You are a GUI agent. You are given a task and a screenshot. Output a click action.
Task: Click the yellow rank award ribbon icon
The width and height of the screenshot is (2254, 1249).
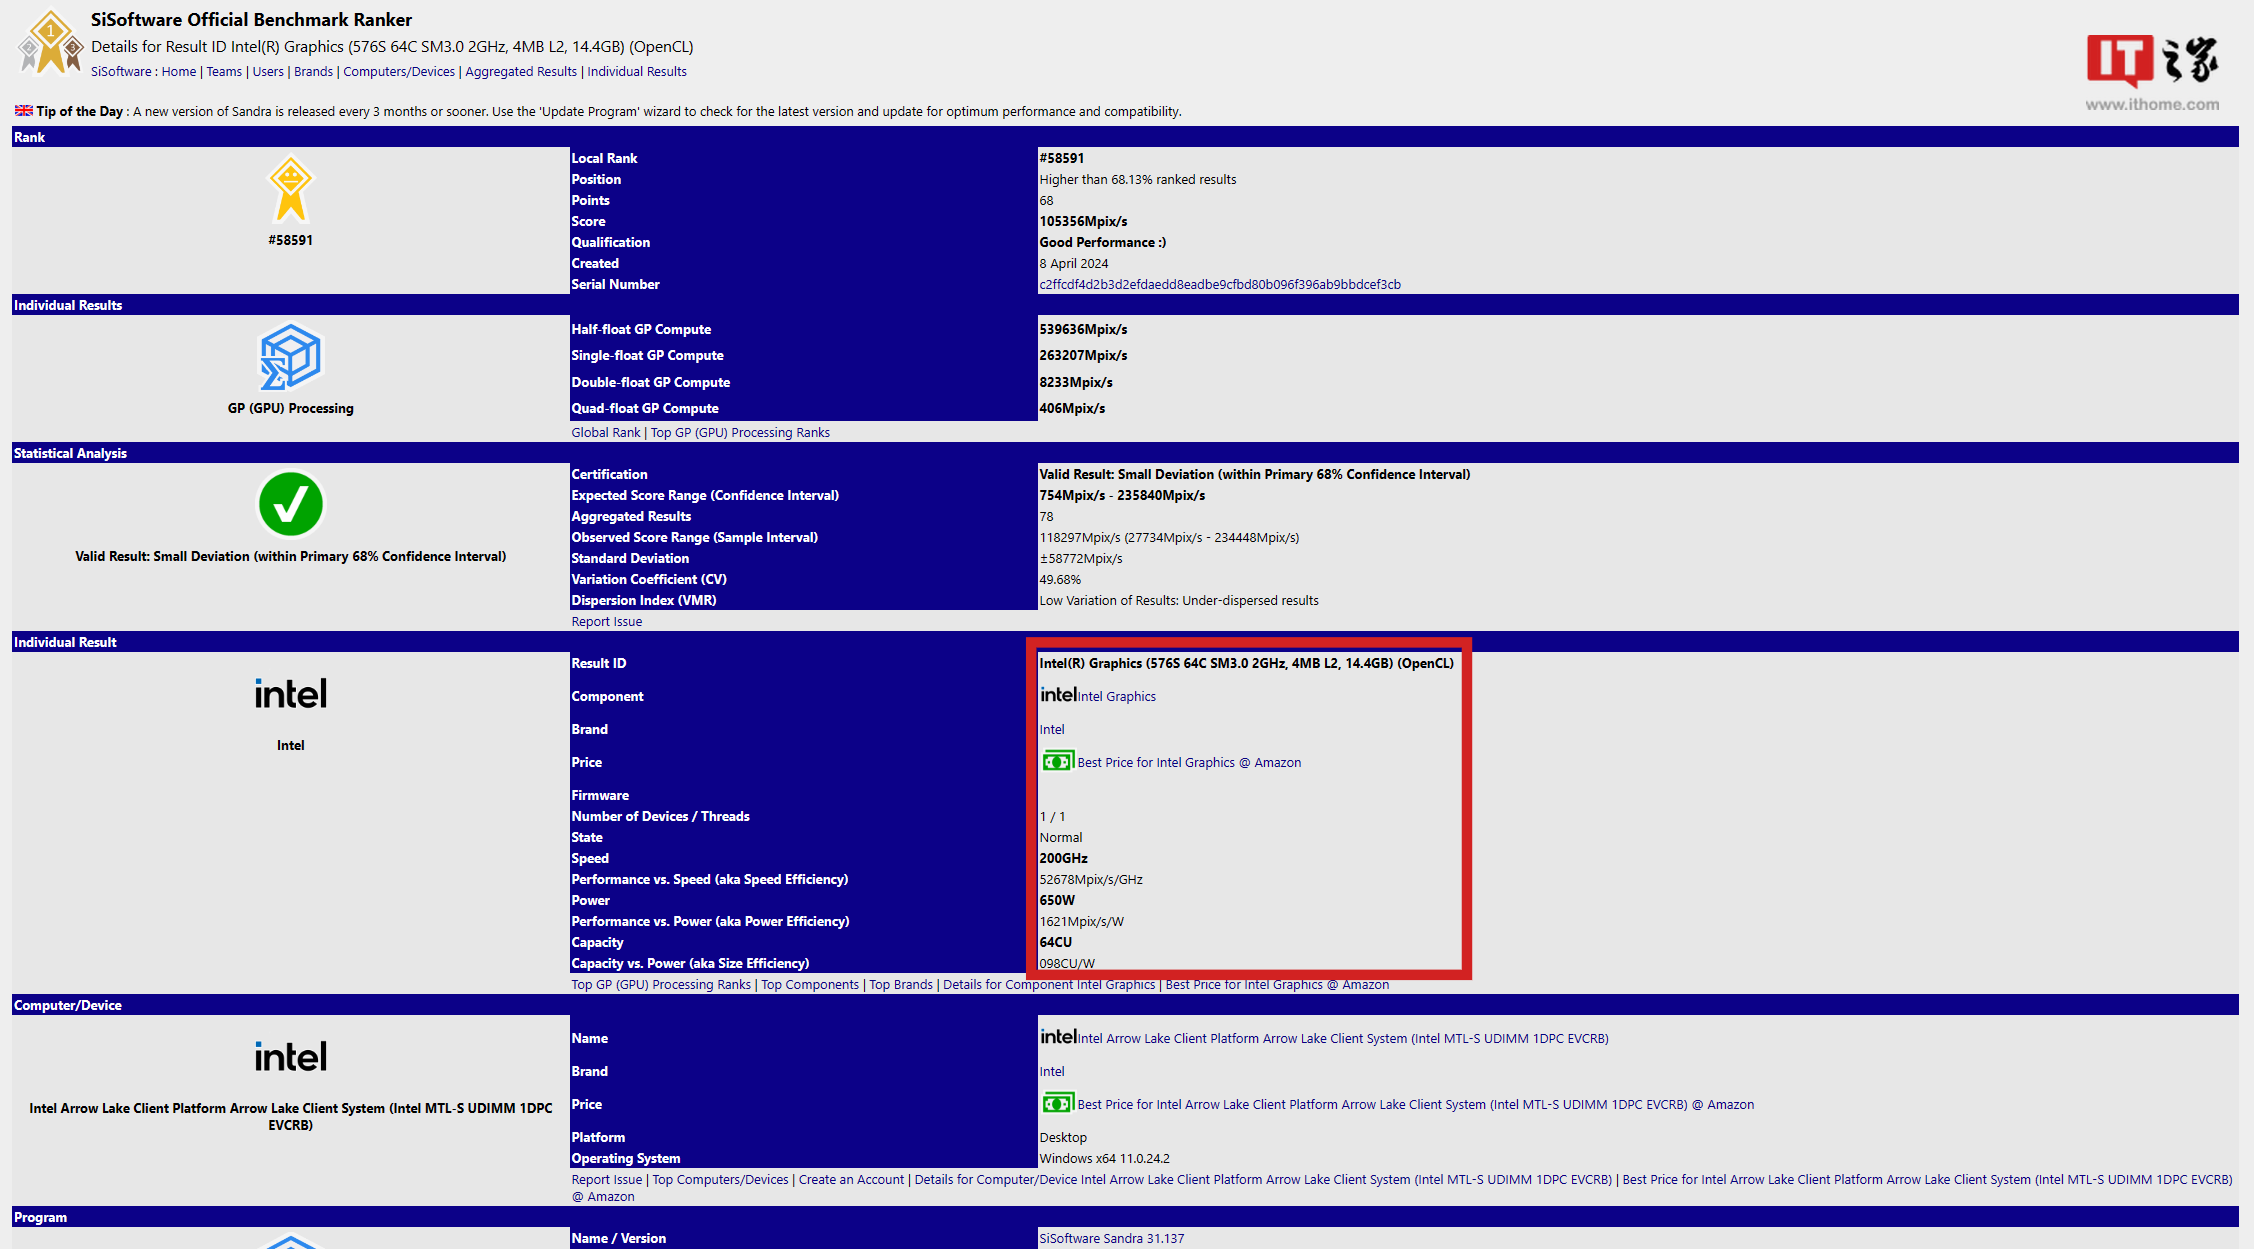[x=290, y=189]
